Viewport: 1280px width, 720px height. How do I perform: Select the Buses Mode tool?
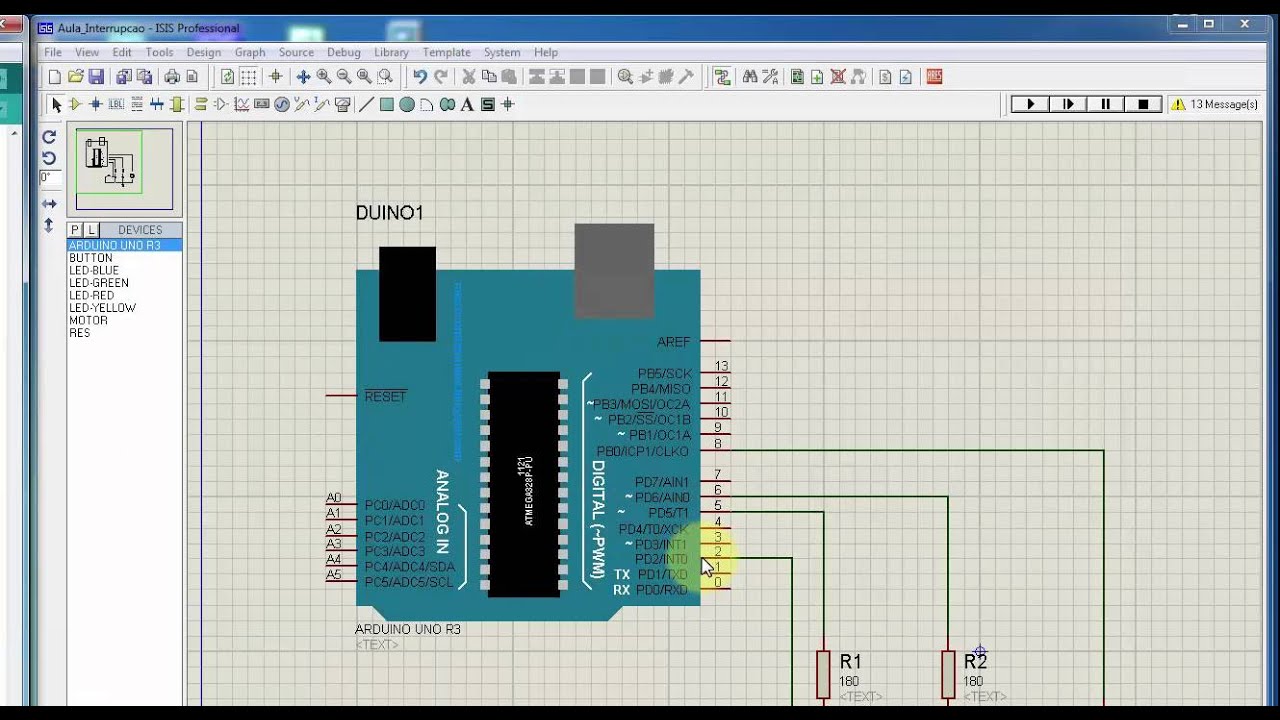(157, 104)
